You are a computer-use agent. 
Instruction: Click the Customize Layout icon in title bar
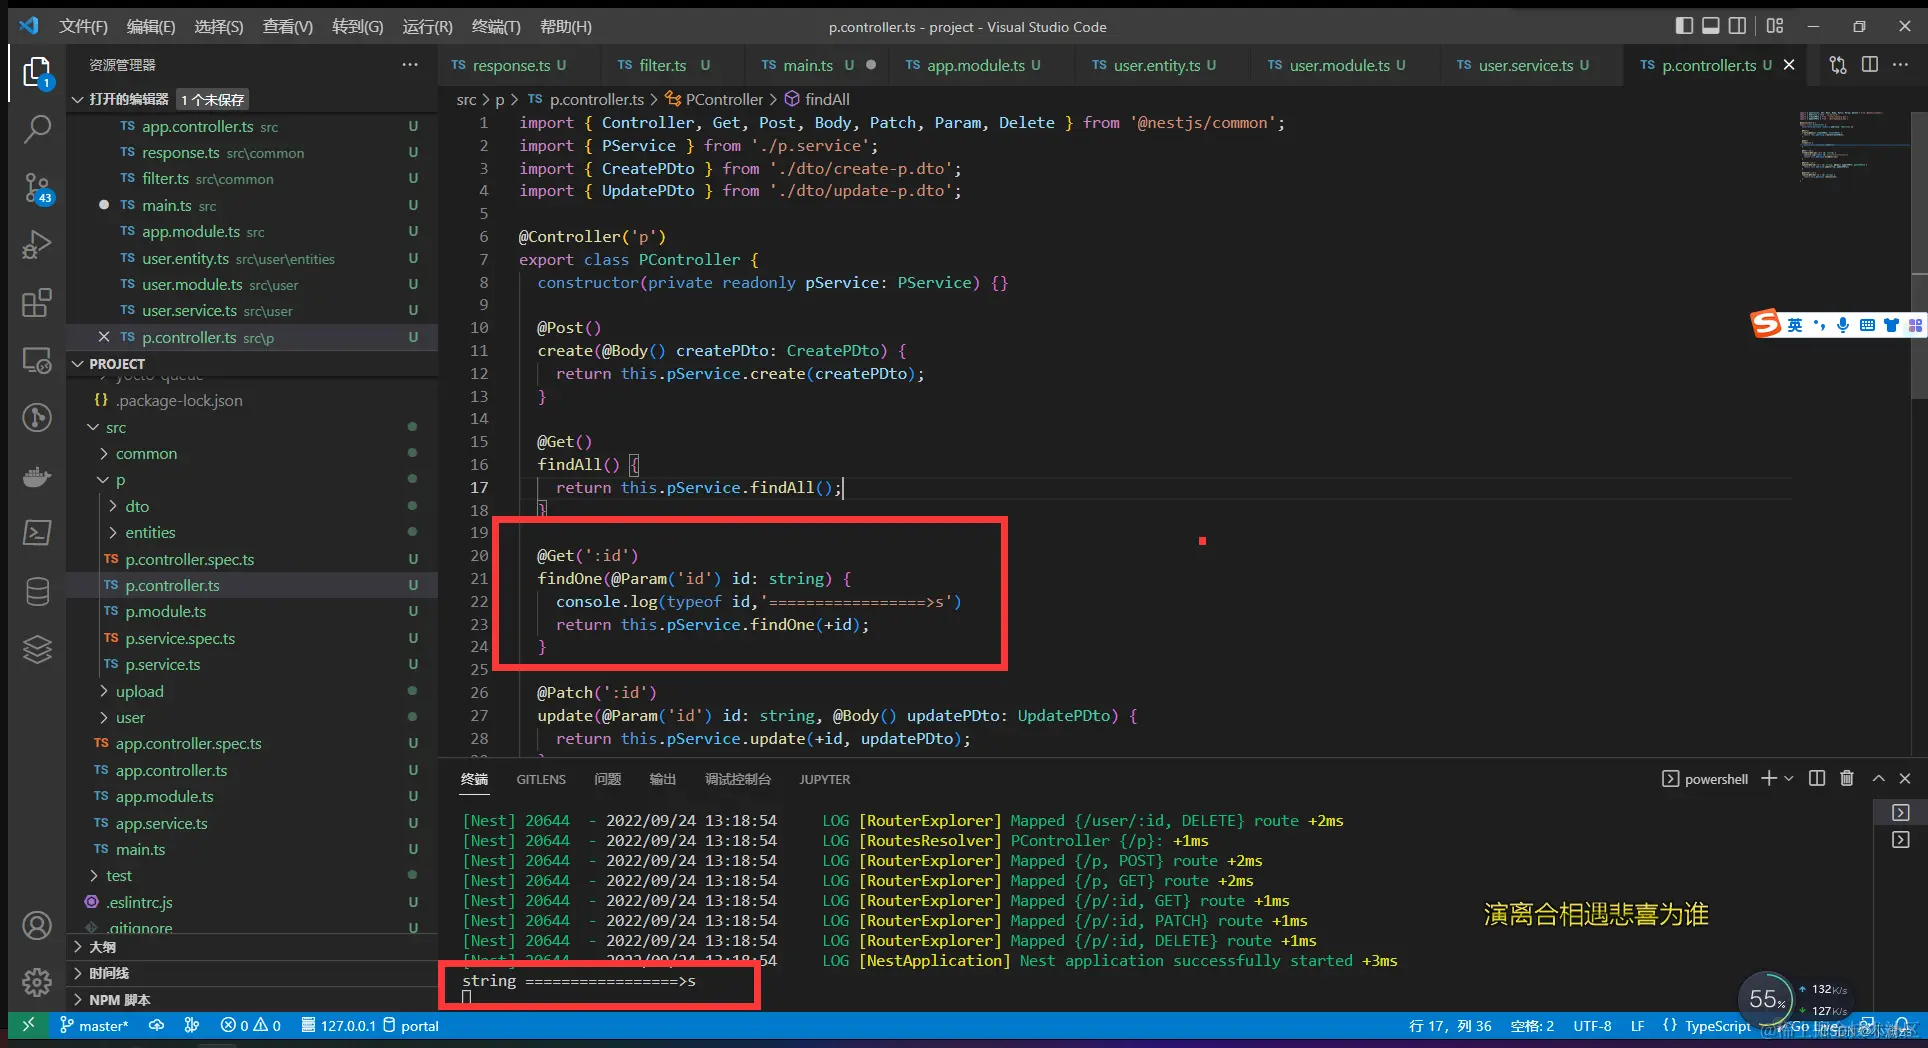[x=1775, y=26]
